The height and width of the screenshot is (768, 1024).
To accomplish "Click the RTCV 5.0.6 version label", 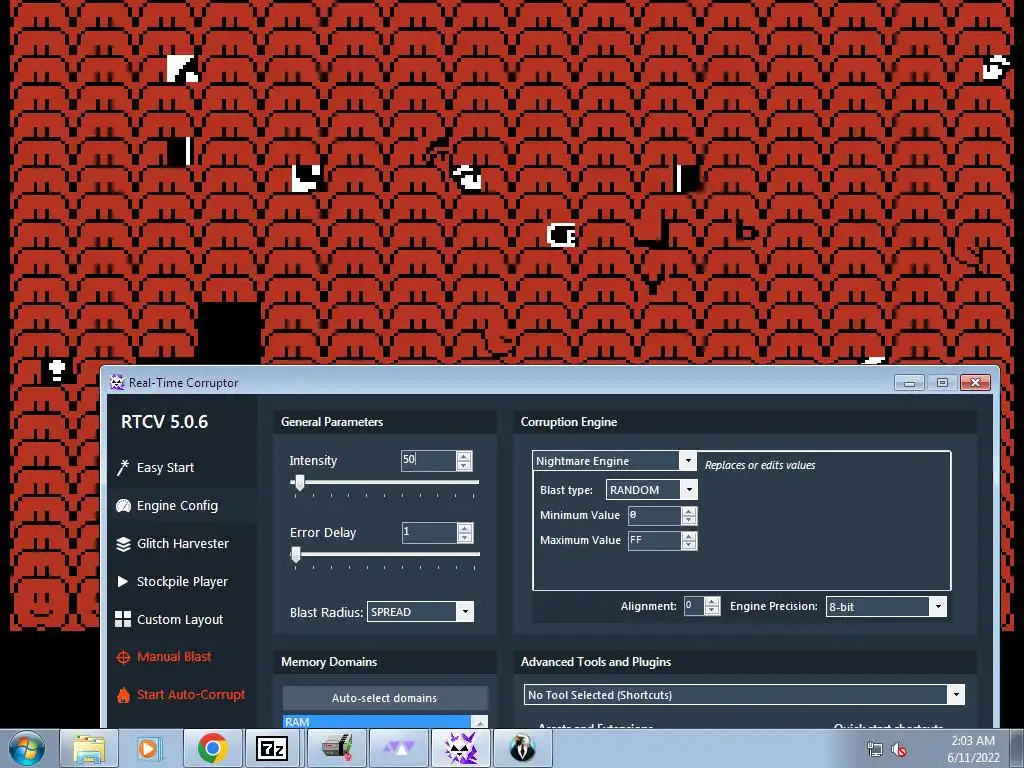I will pyautogui.click(x=165, y=422).
